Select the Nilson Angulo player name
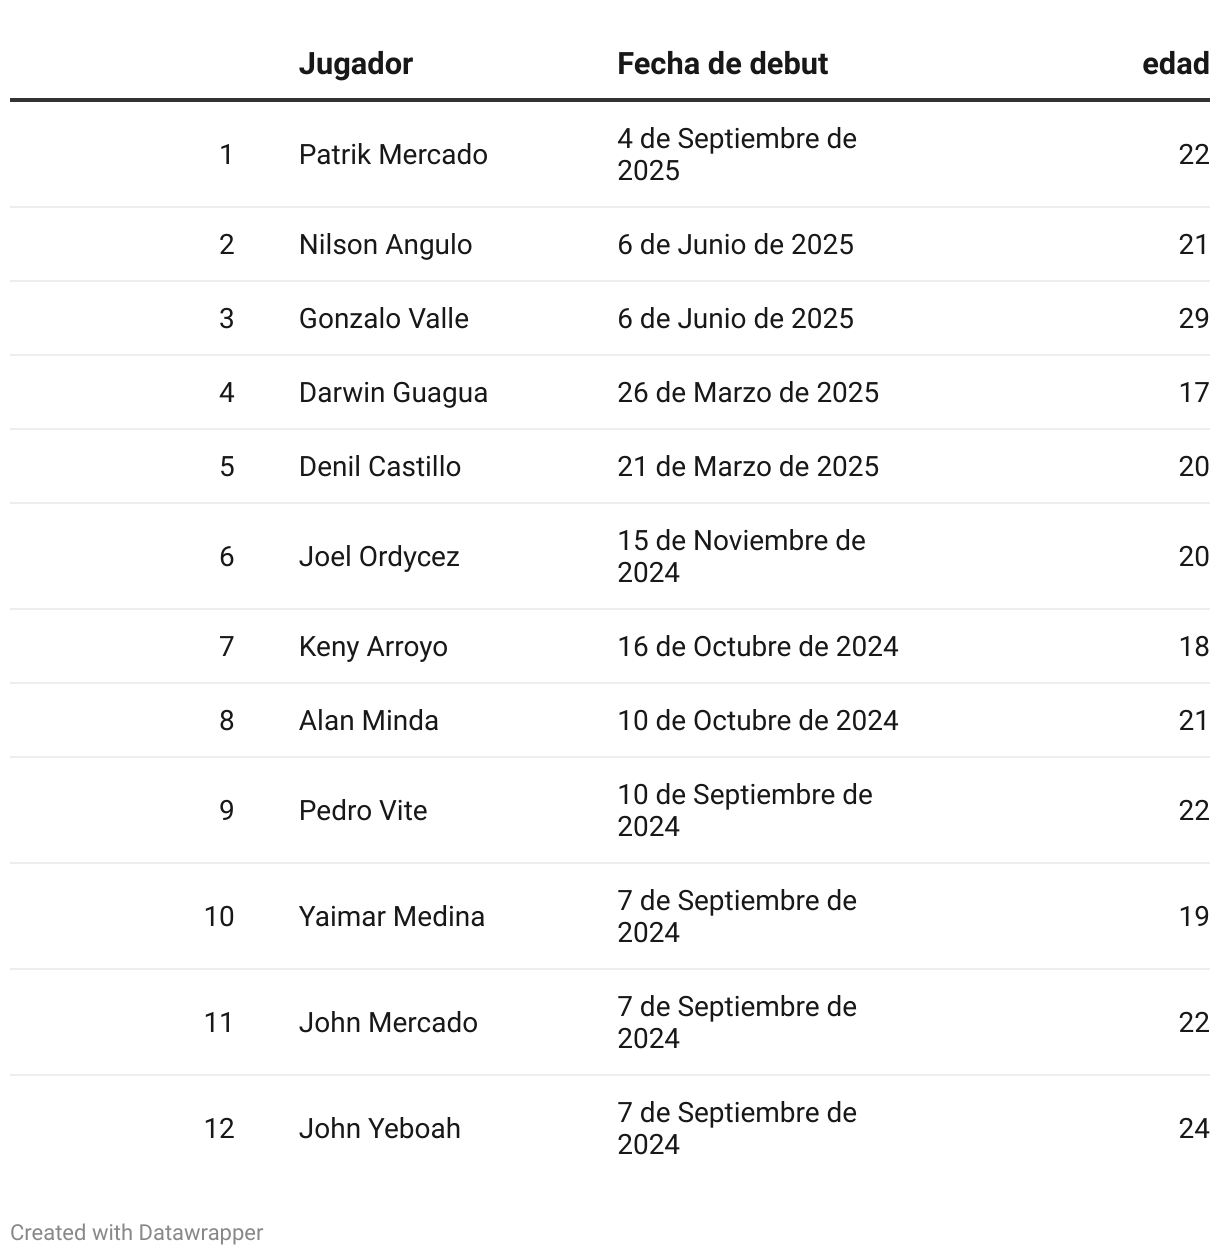1220x1256 pixels. tap(385, 245)
